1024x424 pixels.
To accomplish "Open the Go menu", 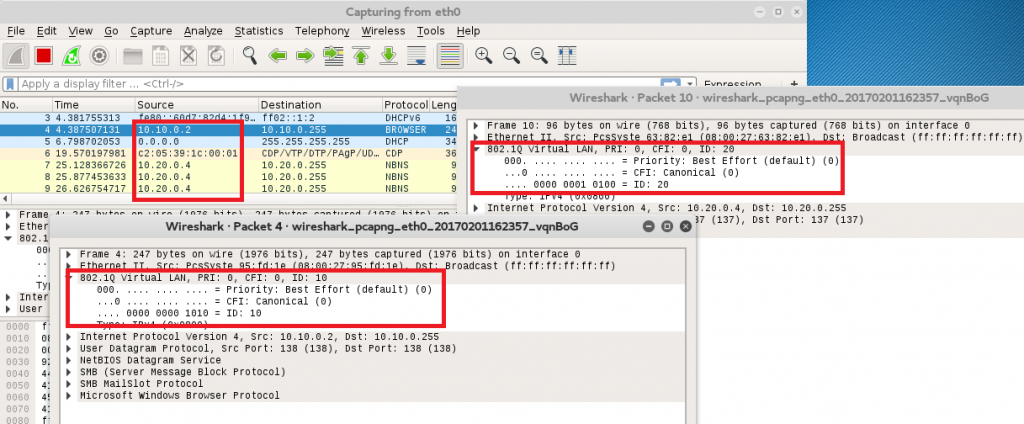I will (111, 31).
